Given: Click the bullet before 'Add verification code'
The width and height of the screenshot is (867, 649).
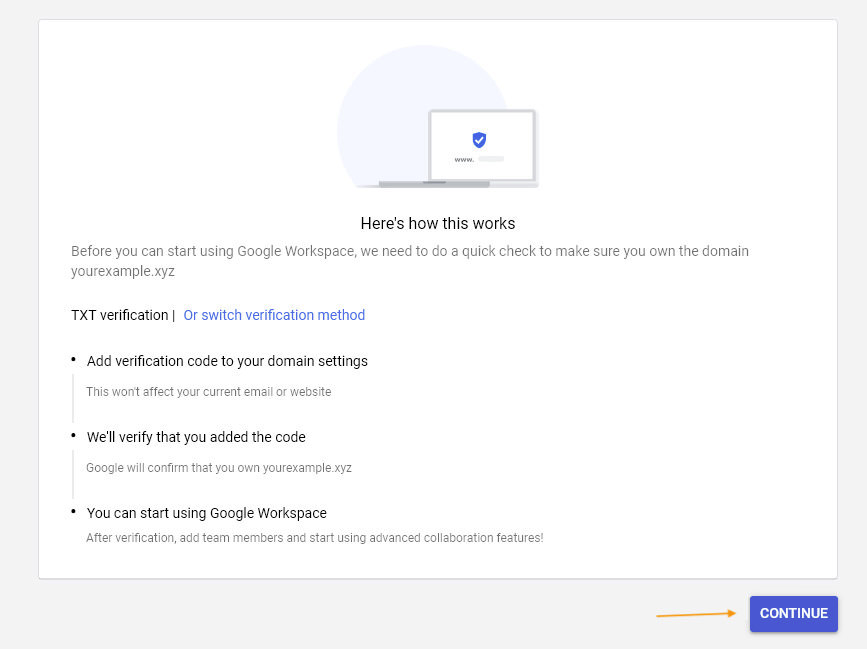Looking at the screenshot, I should tap(74, 360).
